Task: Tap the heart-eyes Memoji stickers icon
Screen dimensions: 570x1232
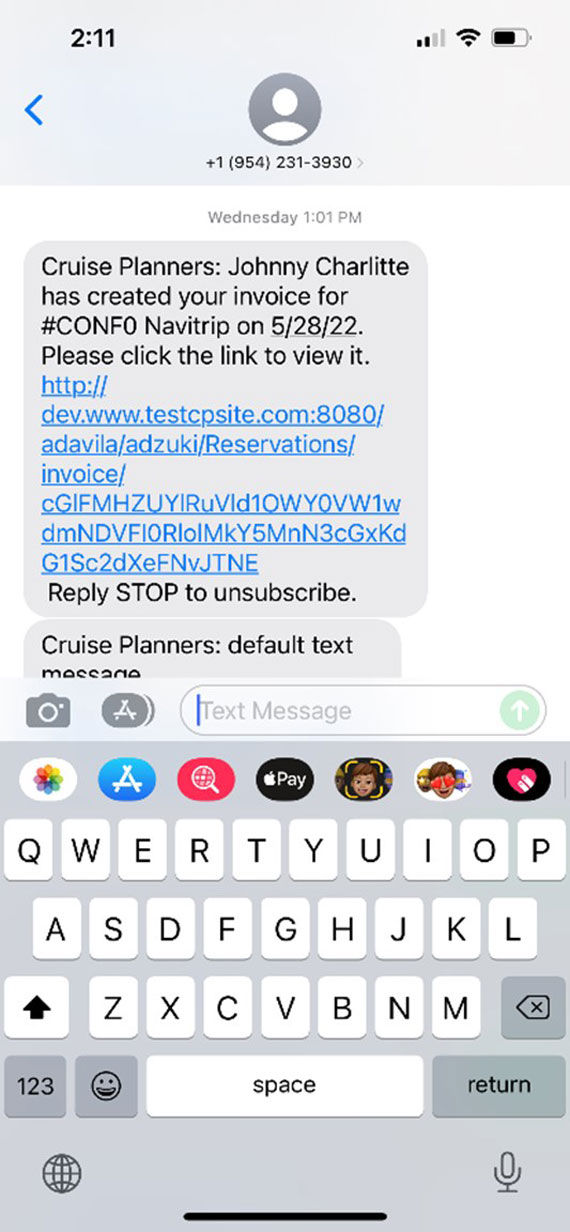Action: (443, 779)
